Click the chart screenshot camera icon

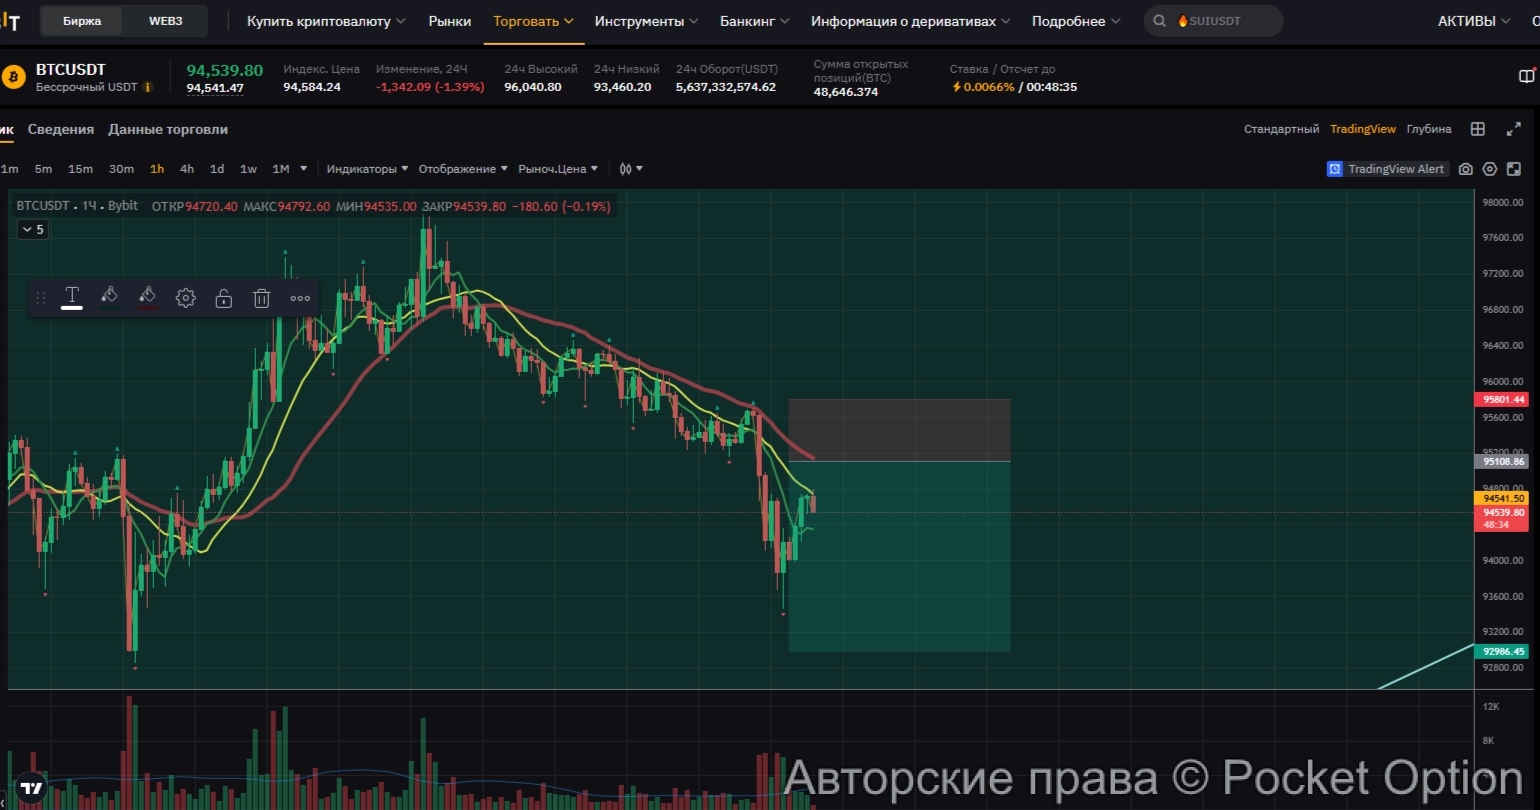pos(1465,169)
